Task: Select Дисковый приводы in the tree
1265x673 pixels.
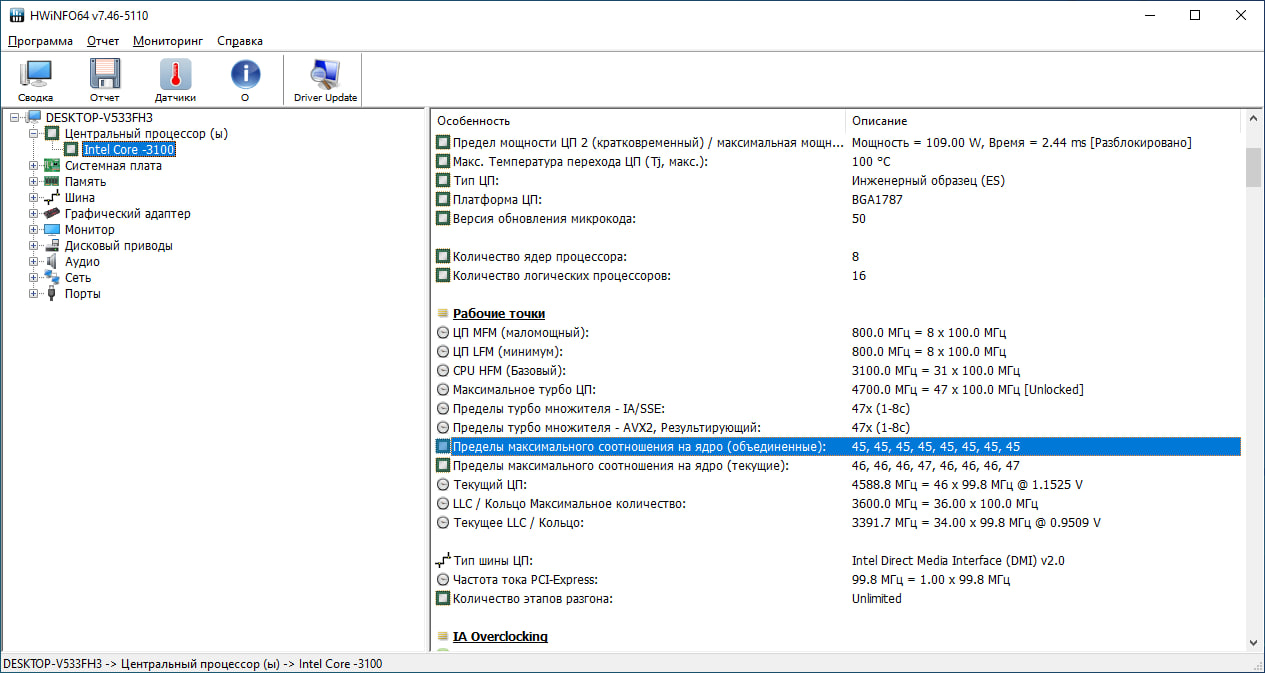Action: [x=118, y=246]
